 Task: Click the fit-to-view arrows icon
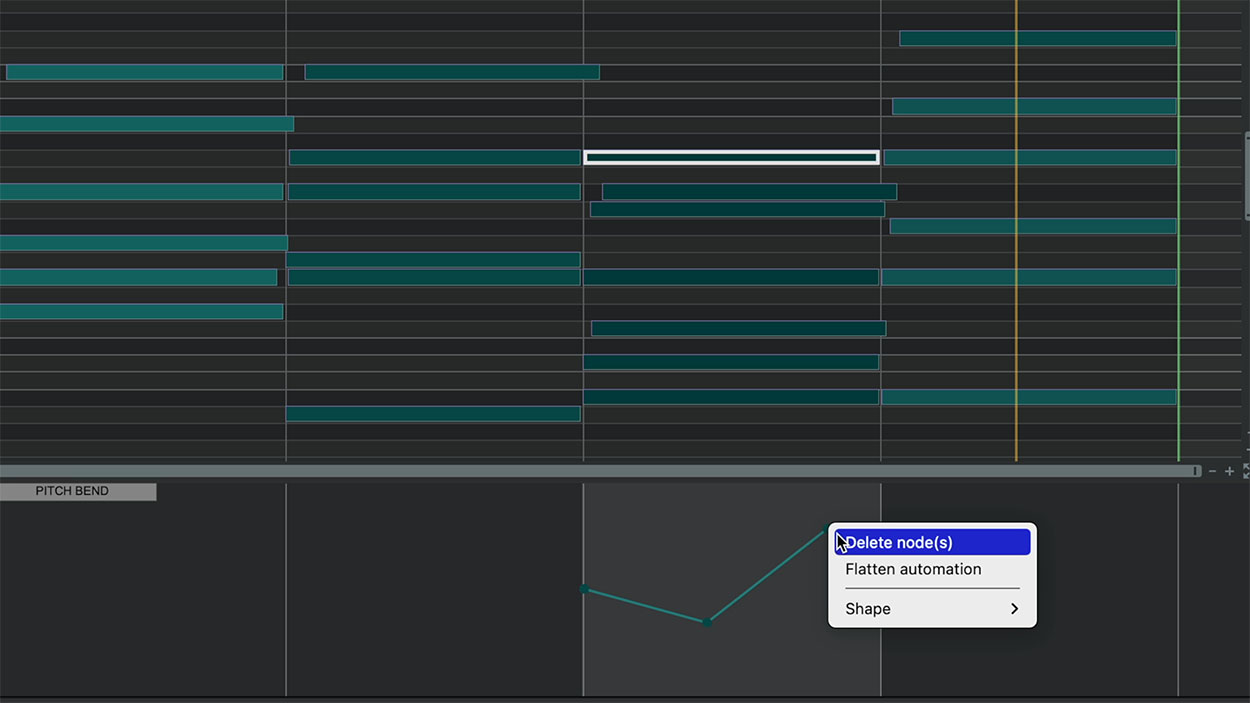[x=1246, y=471]
